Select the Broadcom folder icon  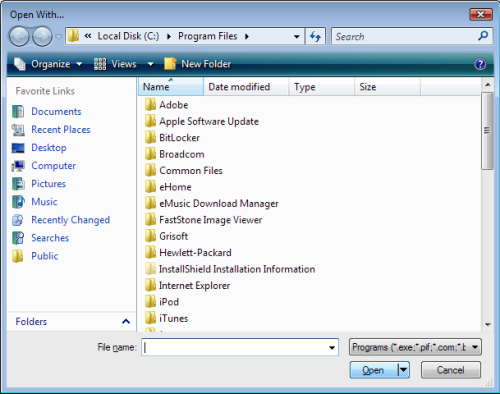tap(150, 154)
